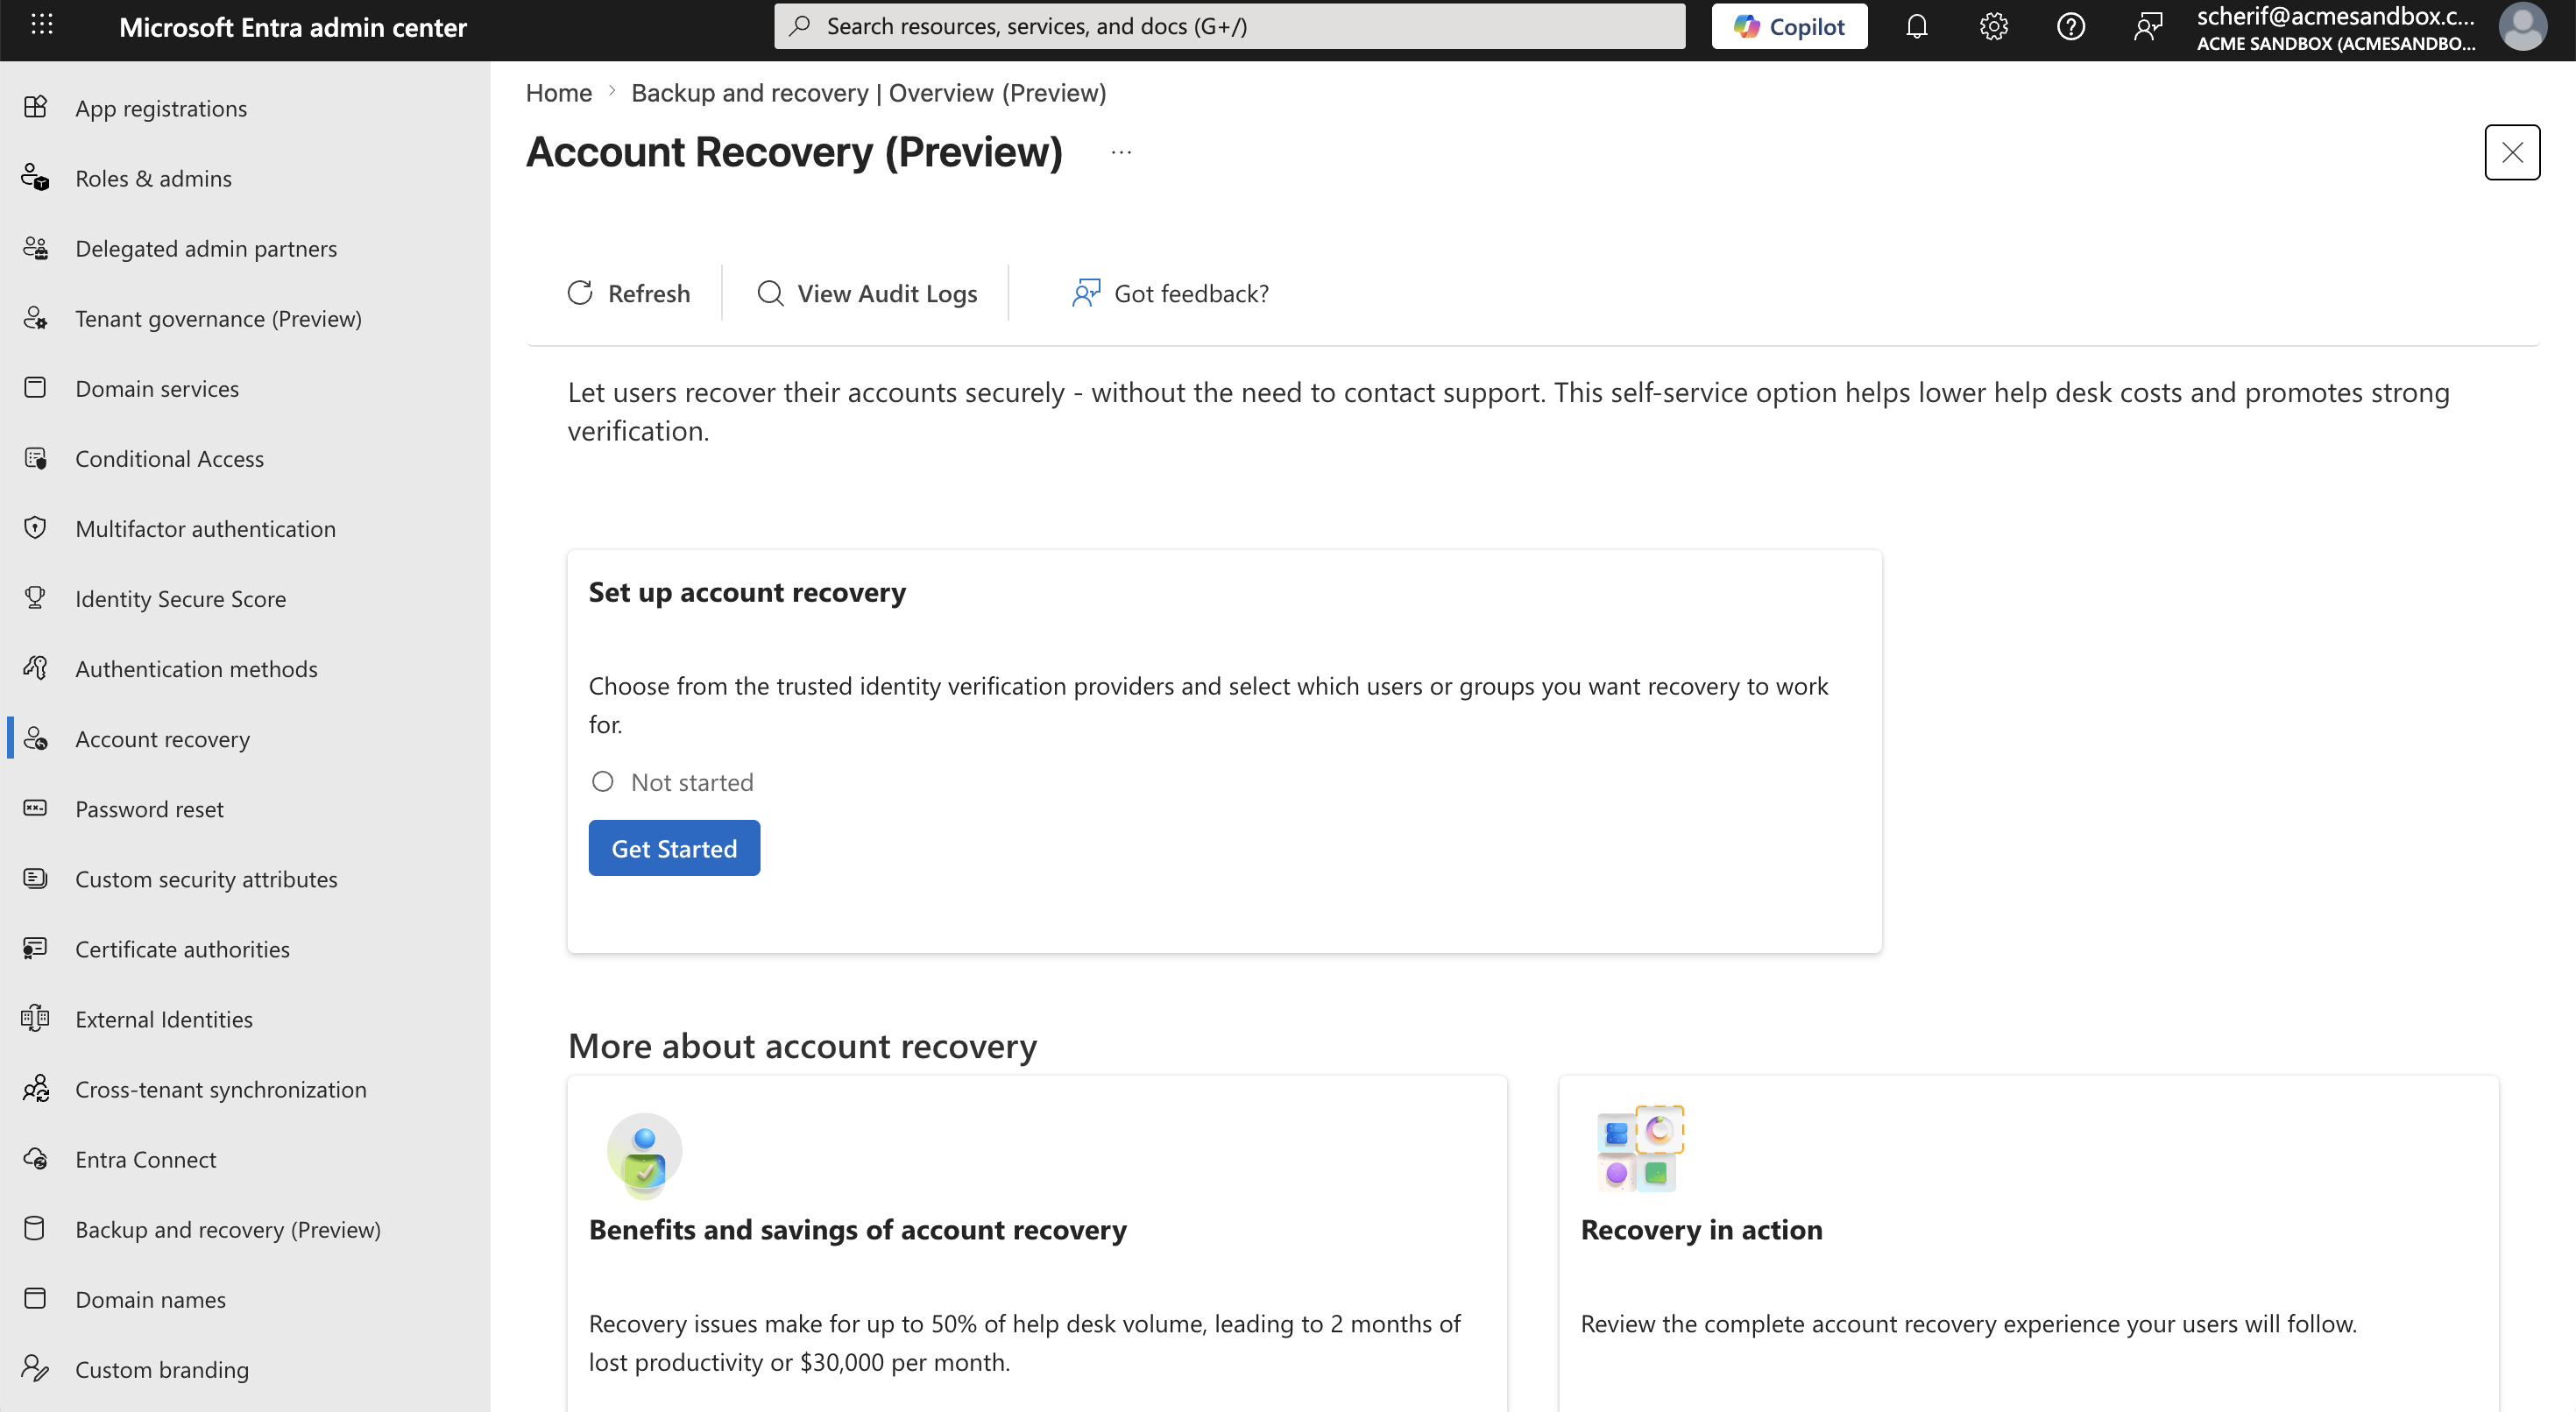Open the feedback person icon in header
The height and width of the screenshot is (1412, 2576).
[x=2148, y=26]
